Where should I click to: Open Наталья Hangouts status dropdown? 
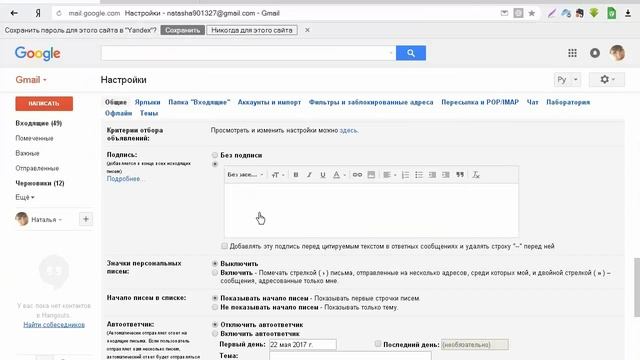(47, 220)
